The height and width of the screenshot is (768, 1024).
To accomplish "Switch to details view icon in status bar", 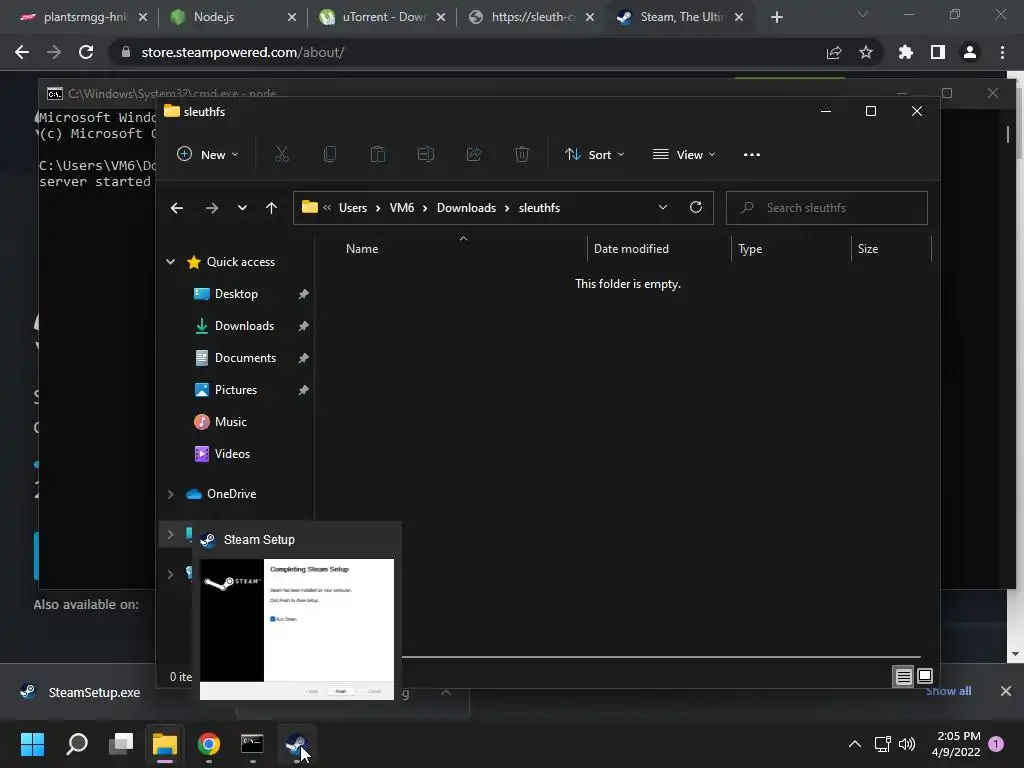I will (x=903, y=676).
